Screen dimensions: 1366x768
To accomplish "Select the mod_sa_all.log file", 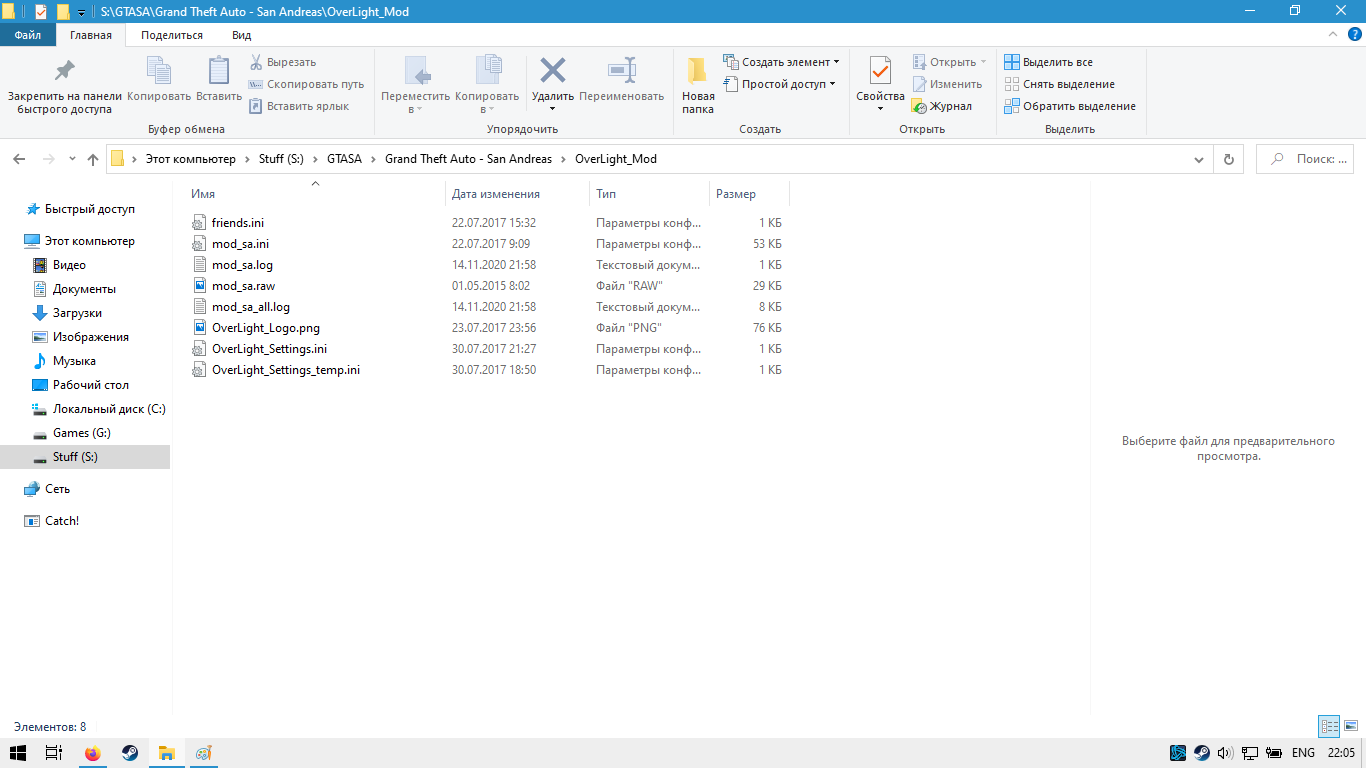I will [251, 306].
